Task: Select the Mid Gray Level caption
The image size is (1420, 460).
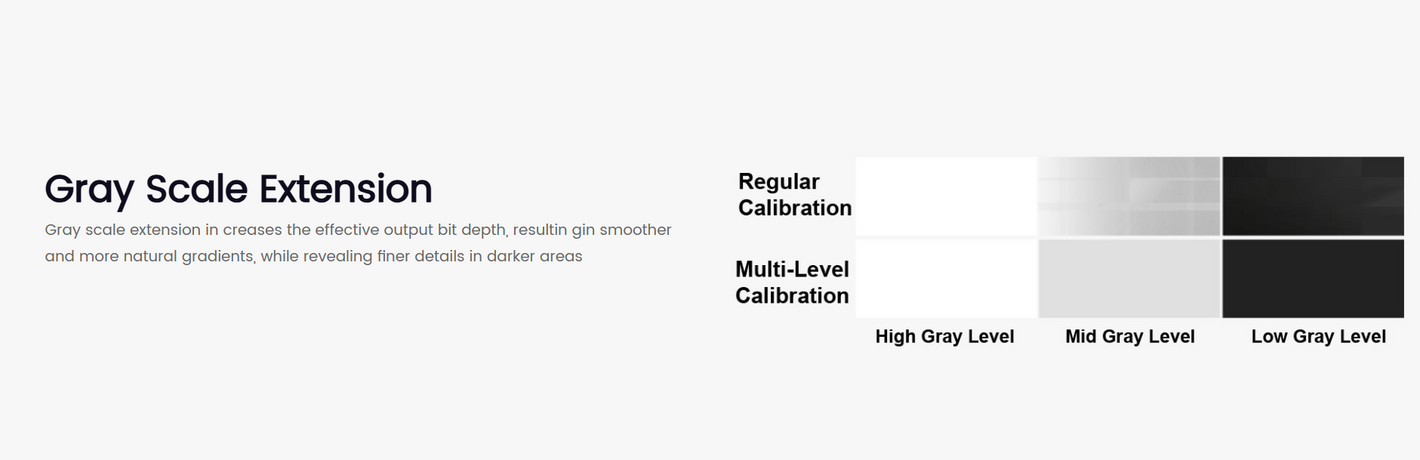Action: point(1130,337)
